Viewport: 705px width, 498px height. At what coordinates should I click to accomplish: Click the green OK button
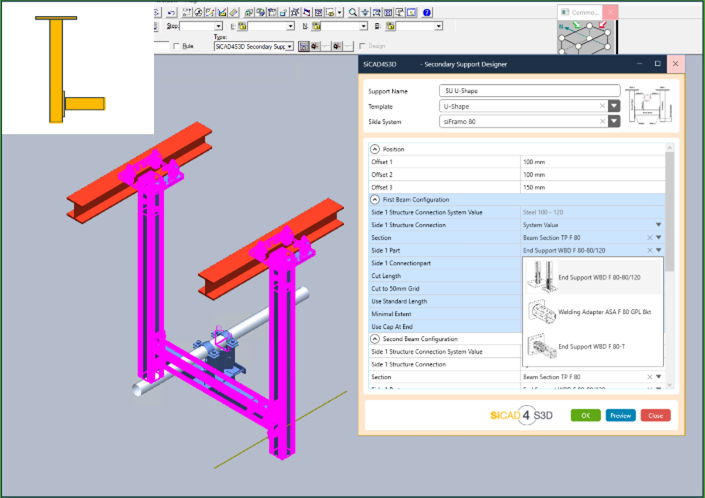pos(585,415)
